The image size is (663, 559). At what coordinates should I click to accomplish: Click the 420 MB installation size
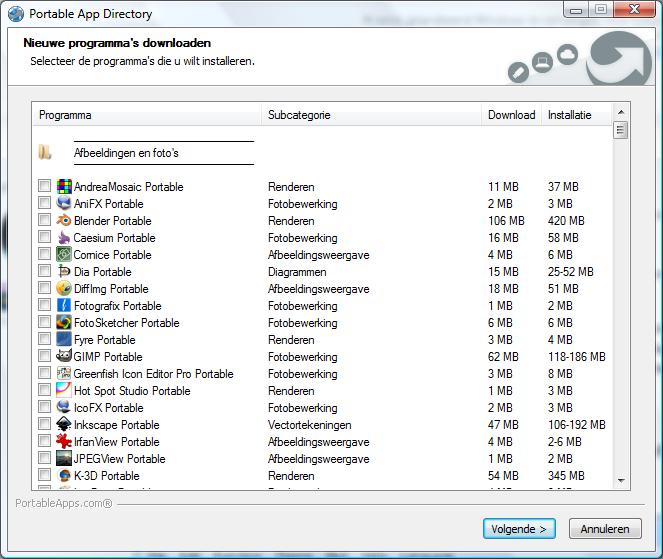566,221
